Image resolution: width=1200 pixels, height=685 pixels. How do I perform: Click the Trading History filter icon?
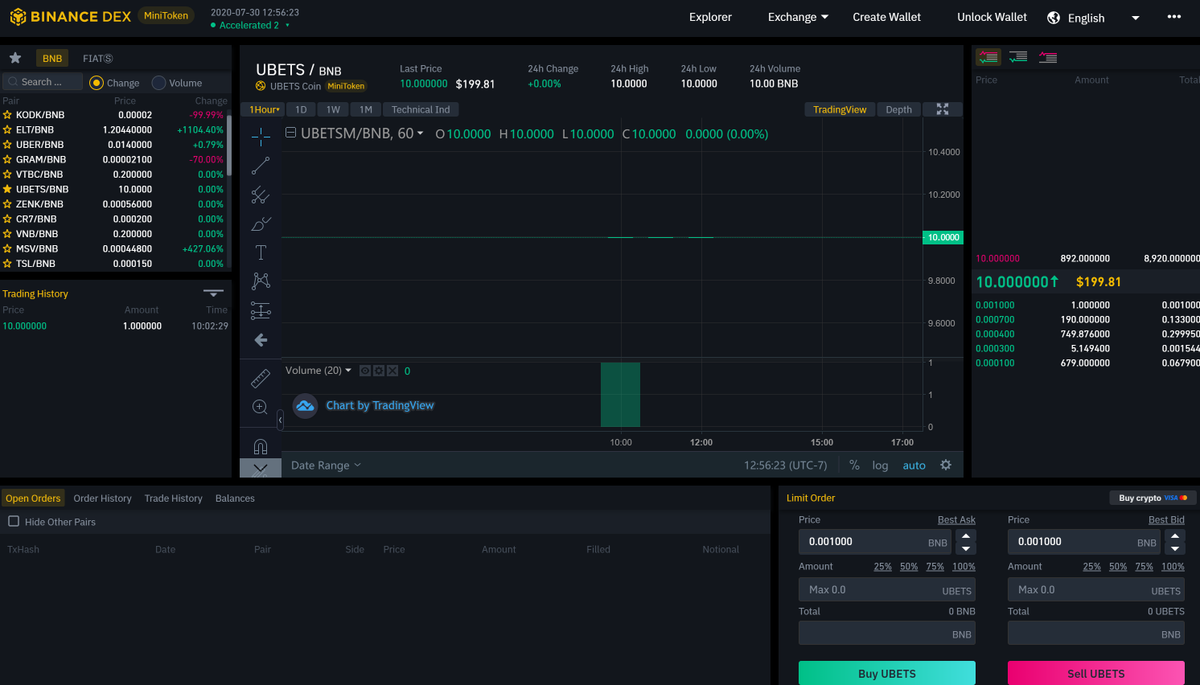213,293
